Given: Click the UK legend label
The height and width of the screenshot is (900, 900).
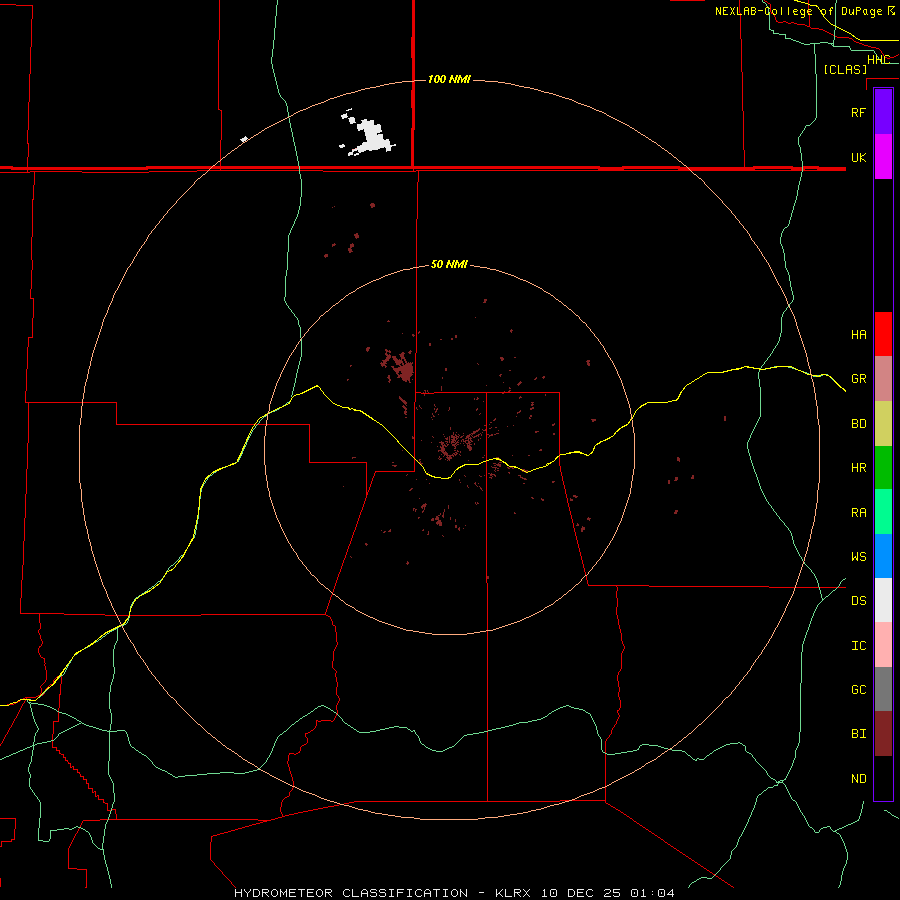Looking at the screenshot, I should coord(858,157).
